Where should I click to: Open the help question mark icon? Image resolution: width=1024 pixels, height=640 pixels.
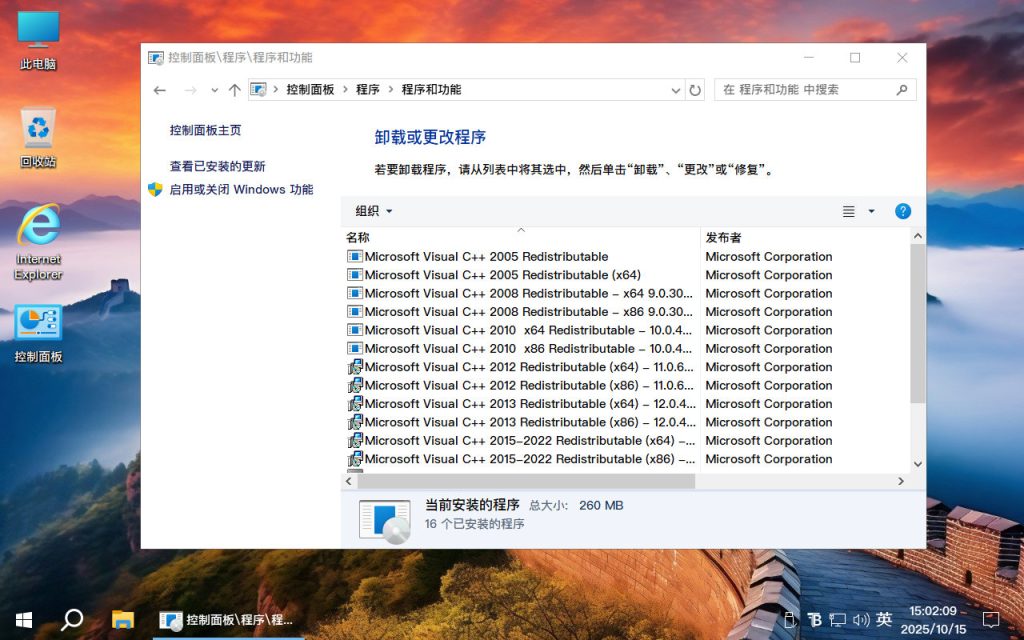pos(903,211)
